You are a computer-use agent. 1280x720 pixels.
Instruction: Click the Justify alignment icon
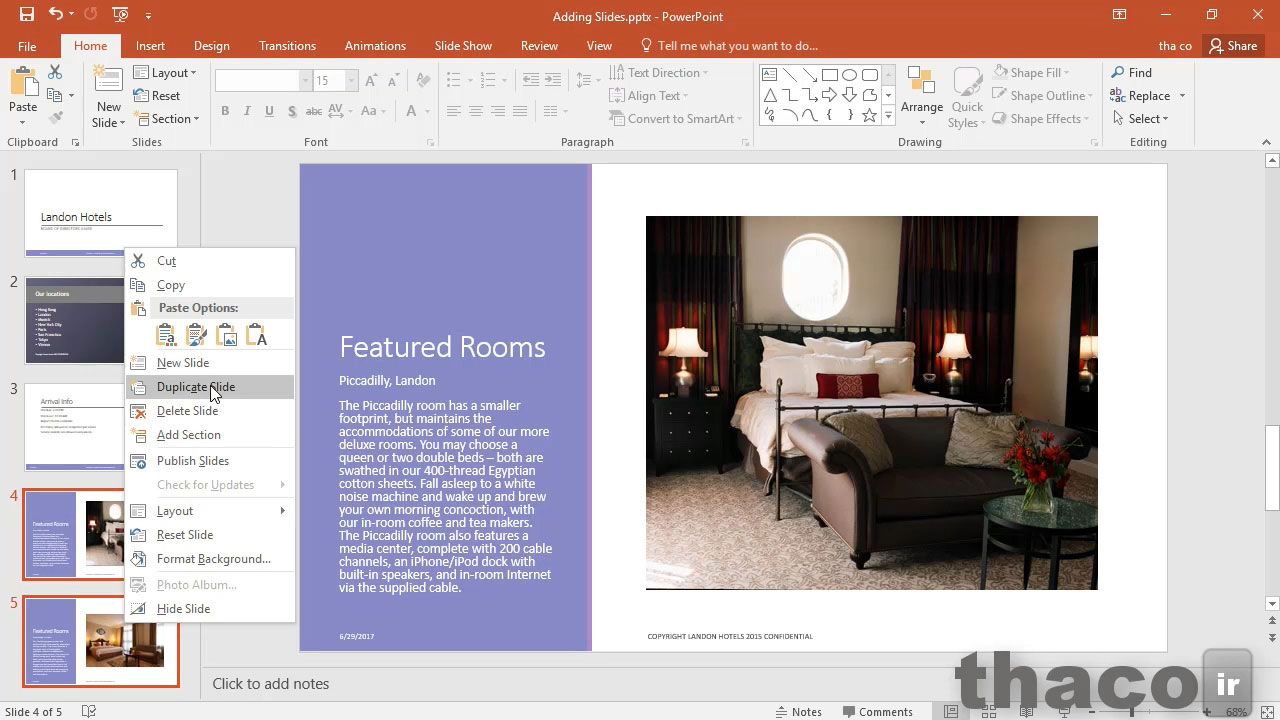[520, 111]
